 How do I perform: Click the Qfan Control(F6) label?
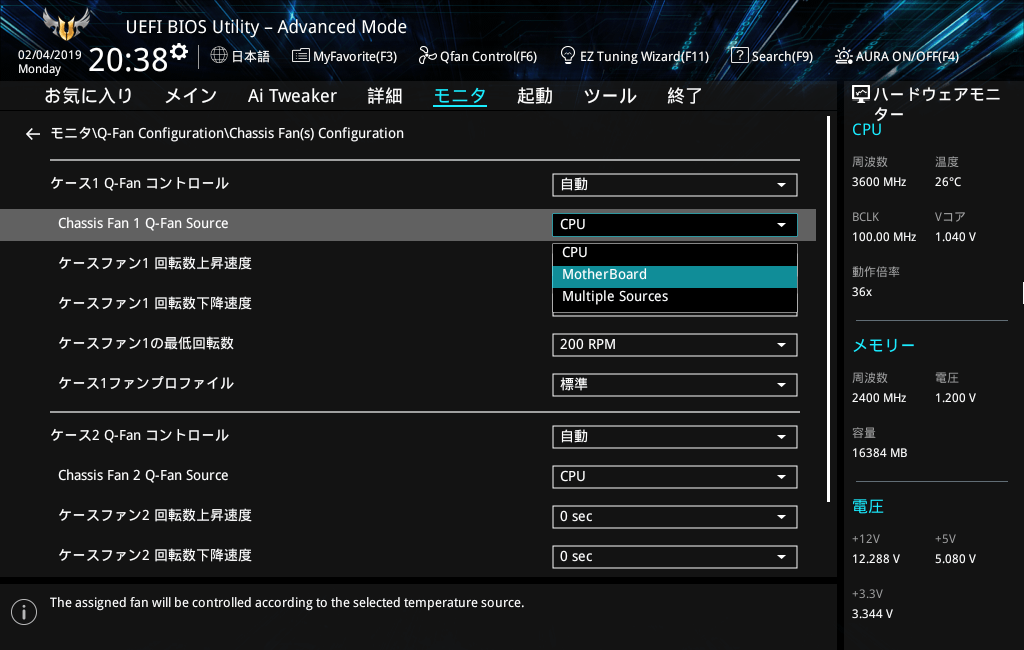pyautogui.click(x=488, y=57)
